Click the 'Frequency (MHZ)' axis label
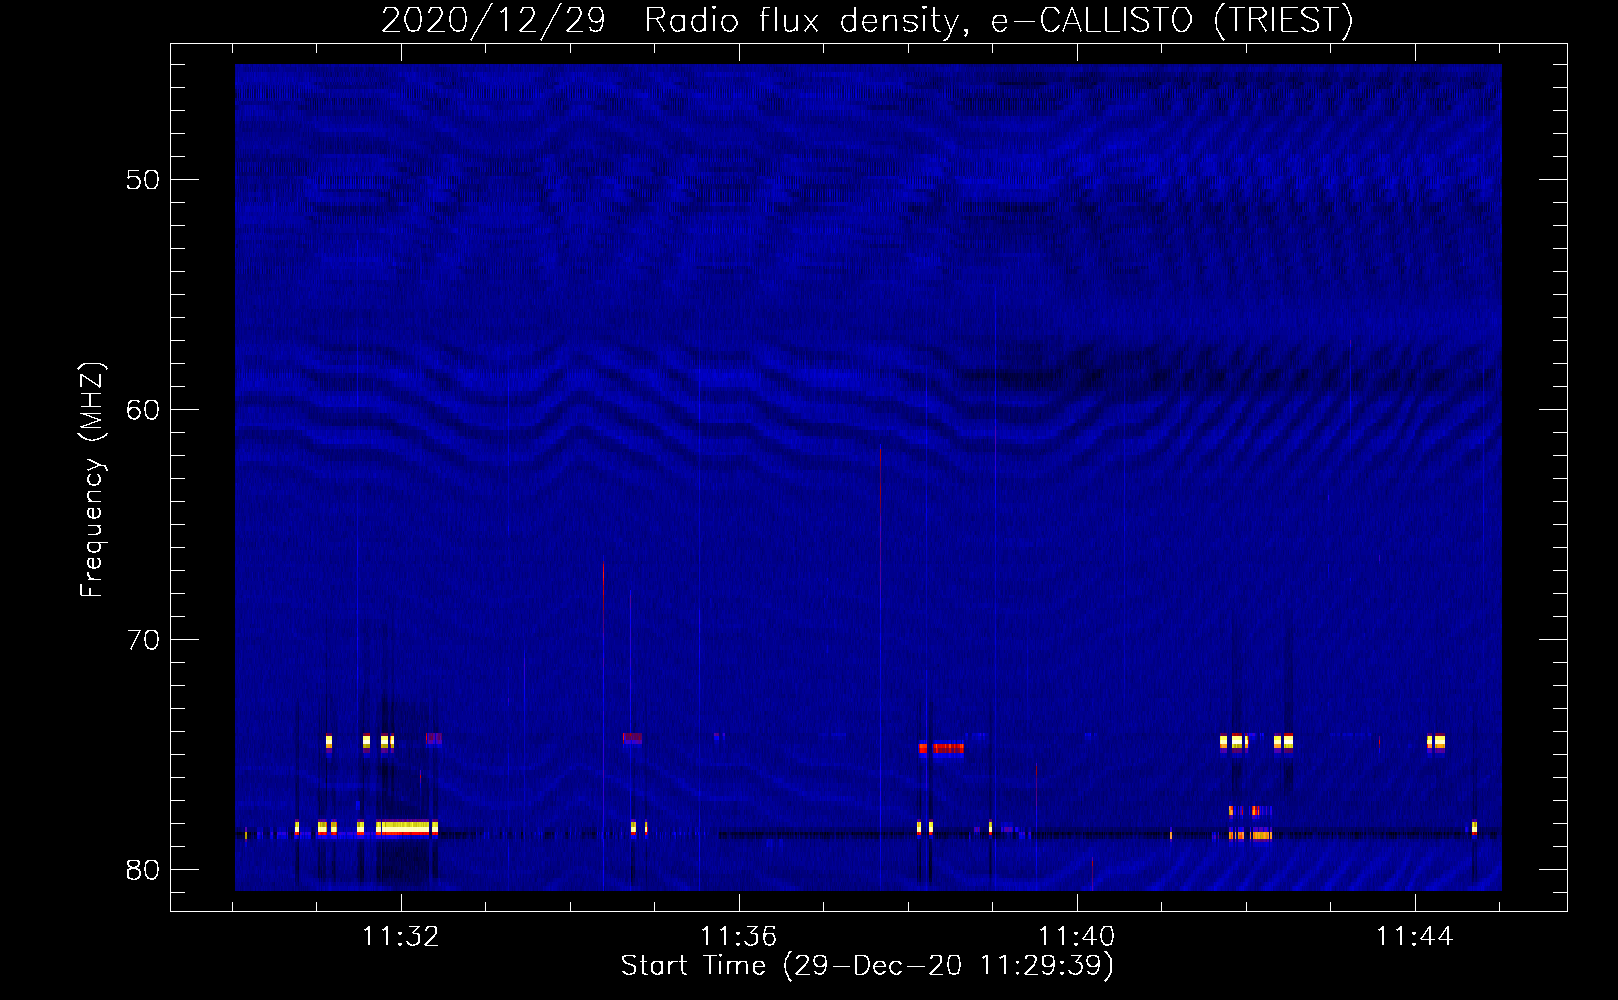The image size is (1618, 1000). [92, 480]
